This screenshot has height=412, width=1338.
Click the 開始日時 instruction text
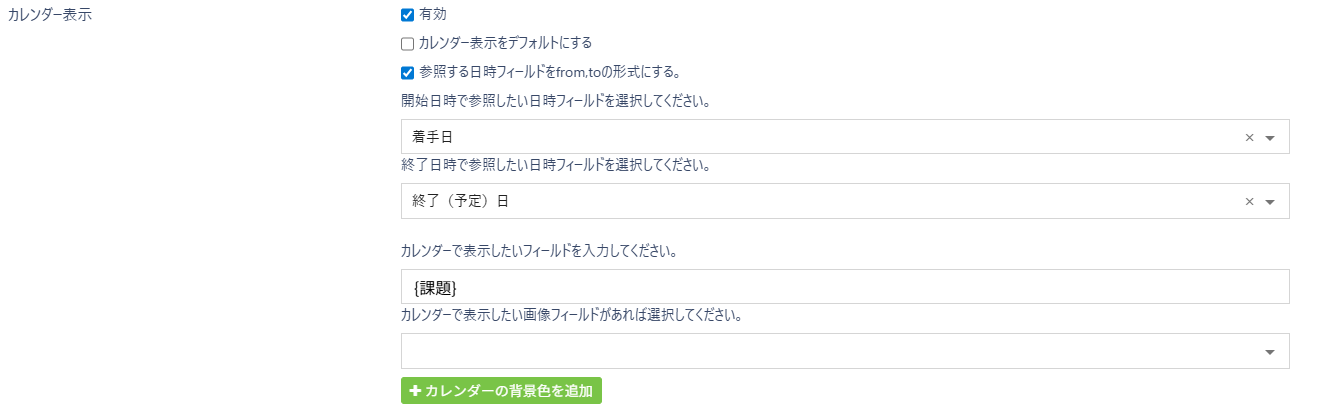coord(555,101)
